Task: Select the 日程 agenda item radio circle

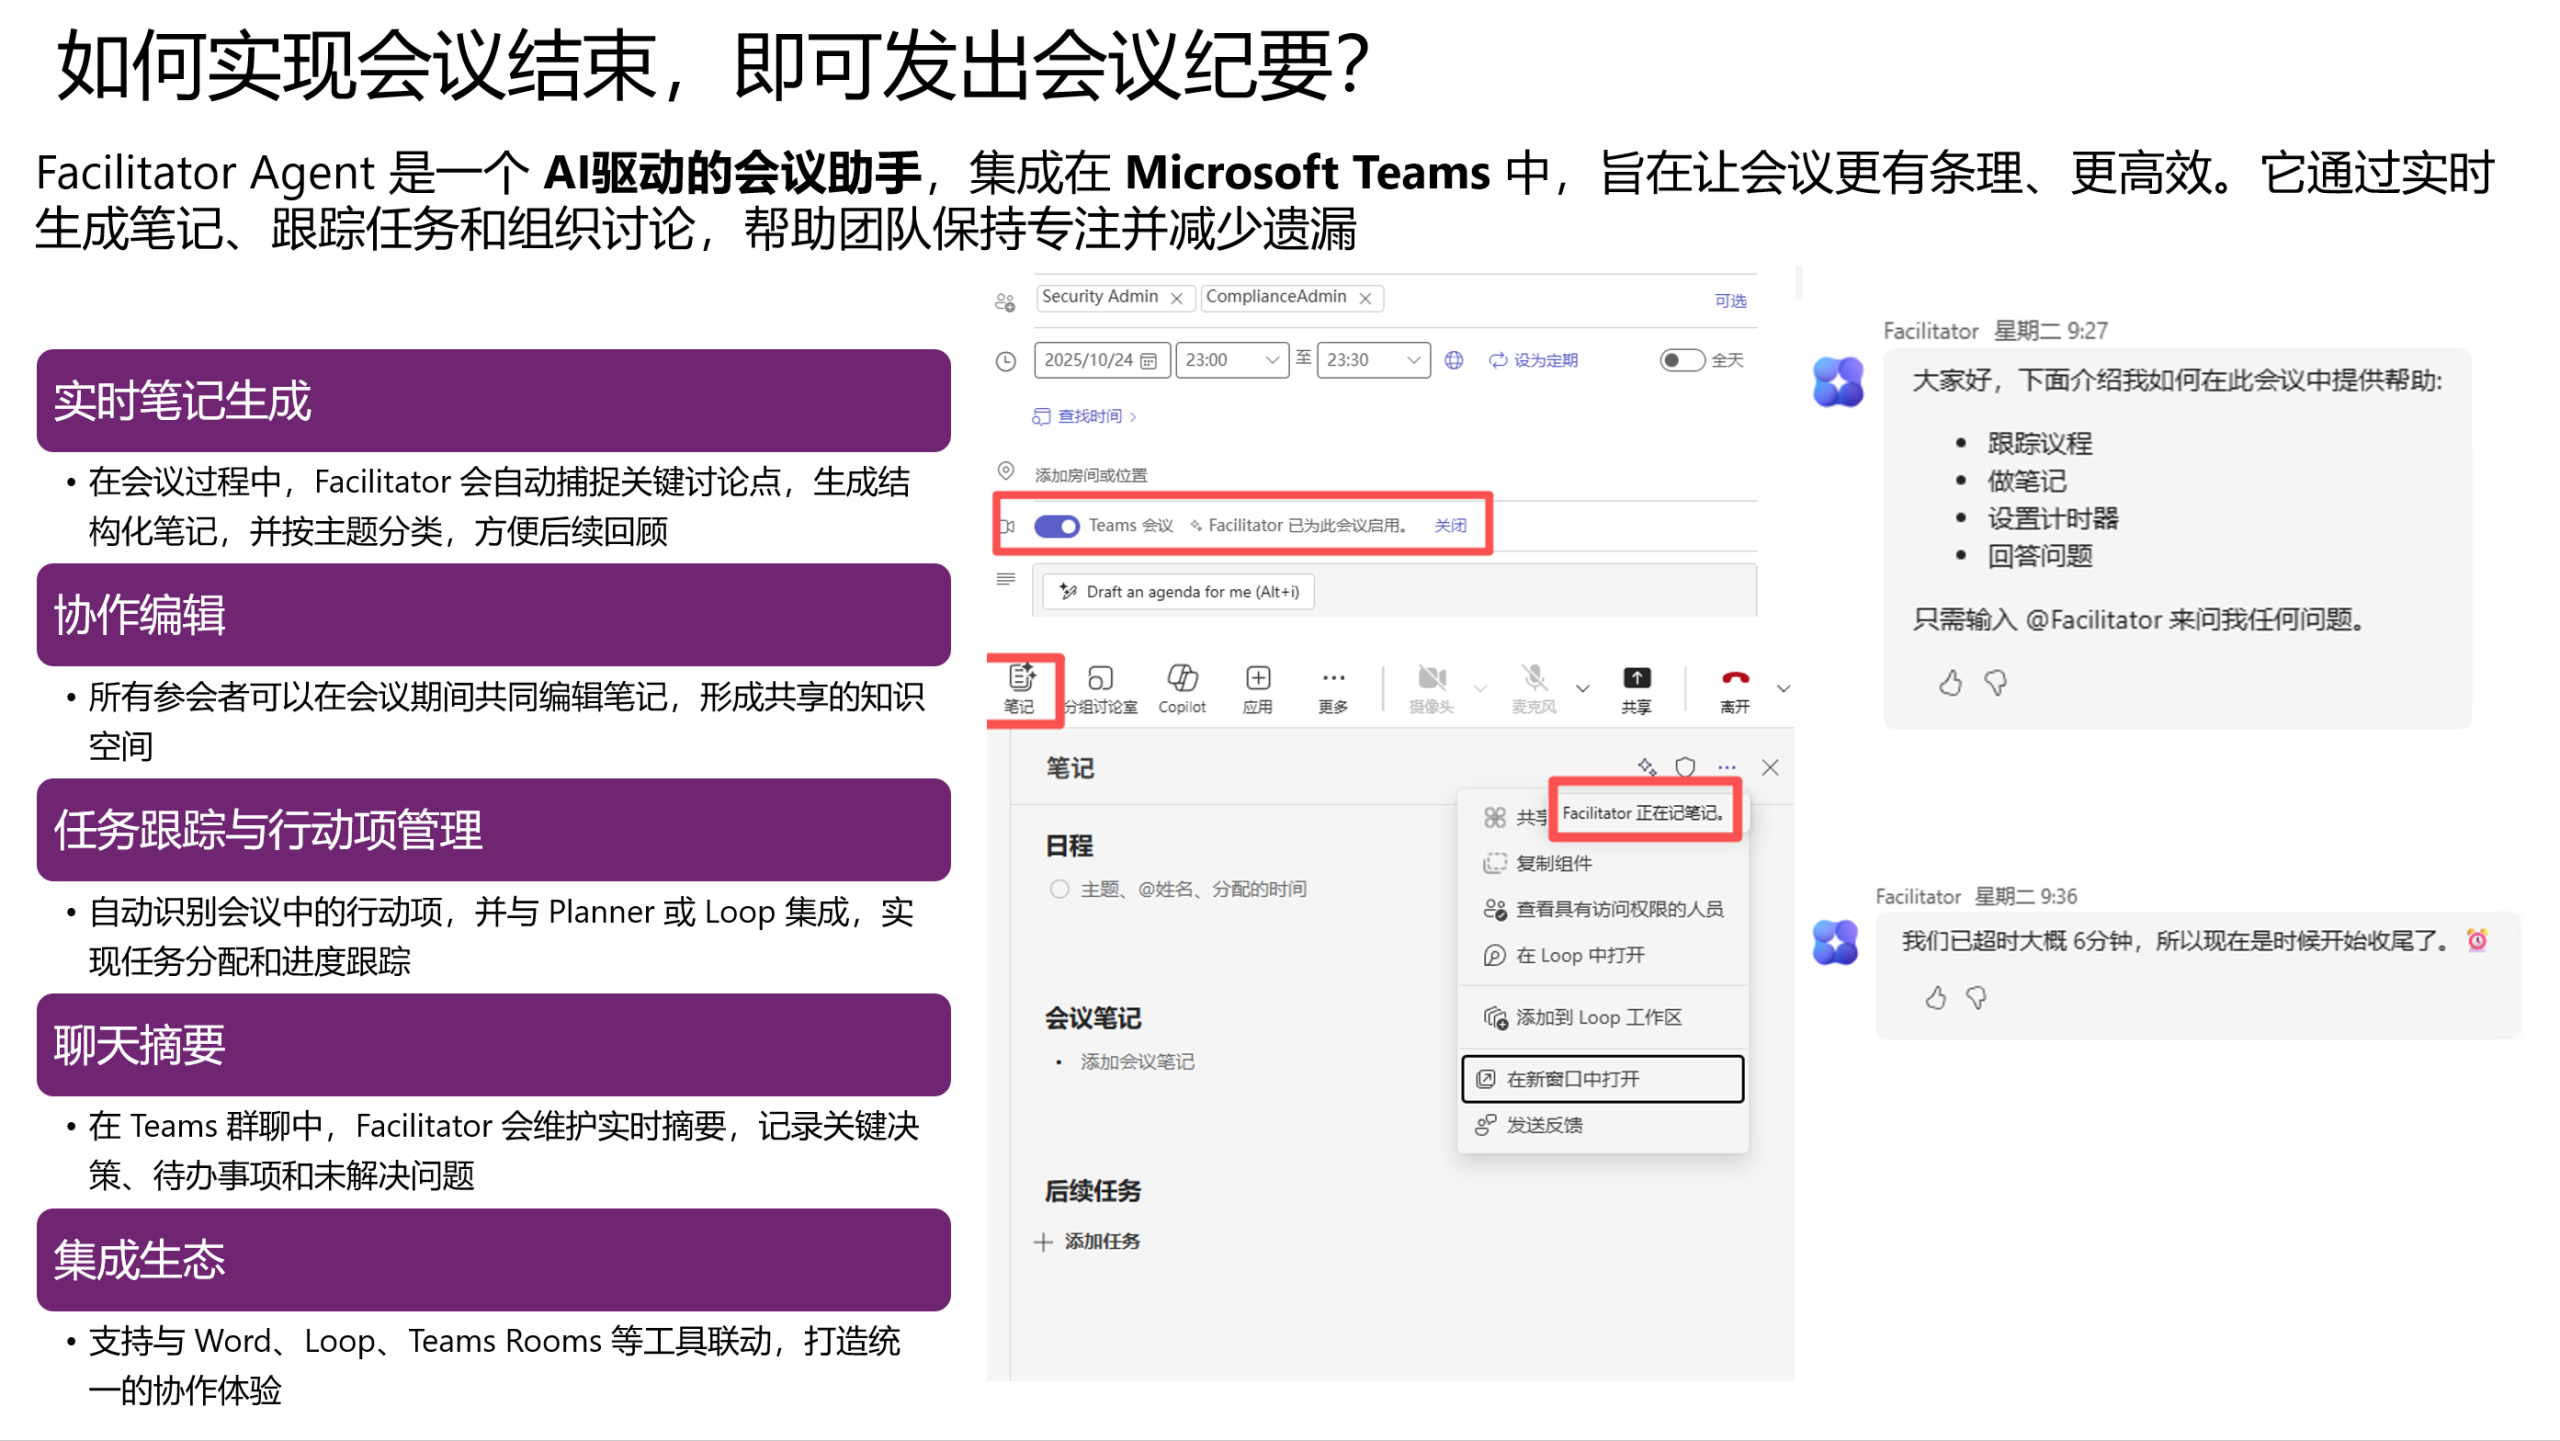Action: pos(1059,889)
